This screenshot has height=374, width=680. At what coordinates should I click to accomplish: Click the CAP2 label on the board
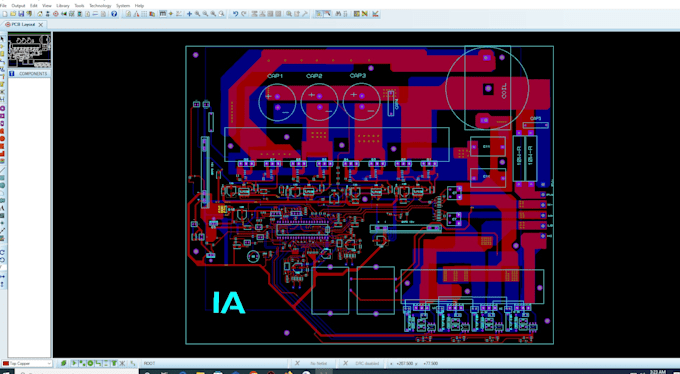314,76
